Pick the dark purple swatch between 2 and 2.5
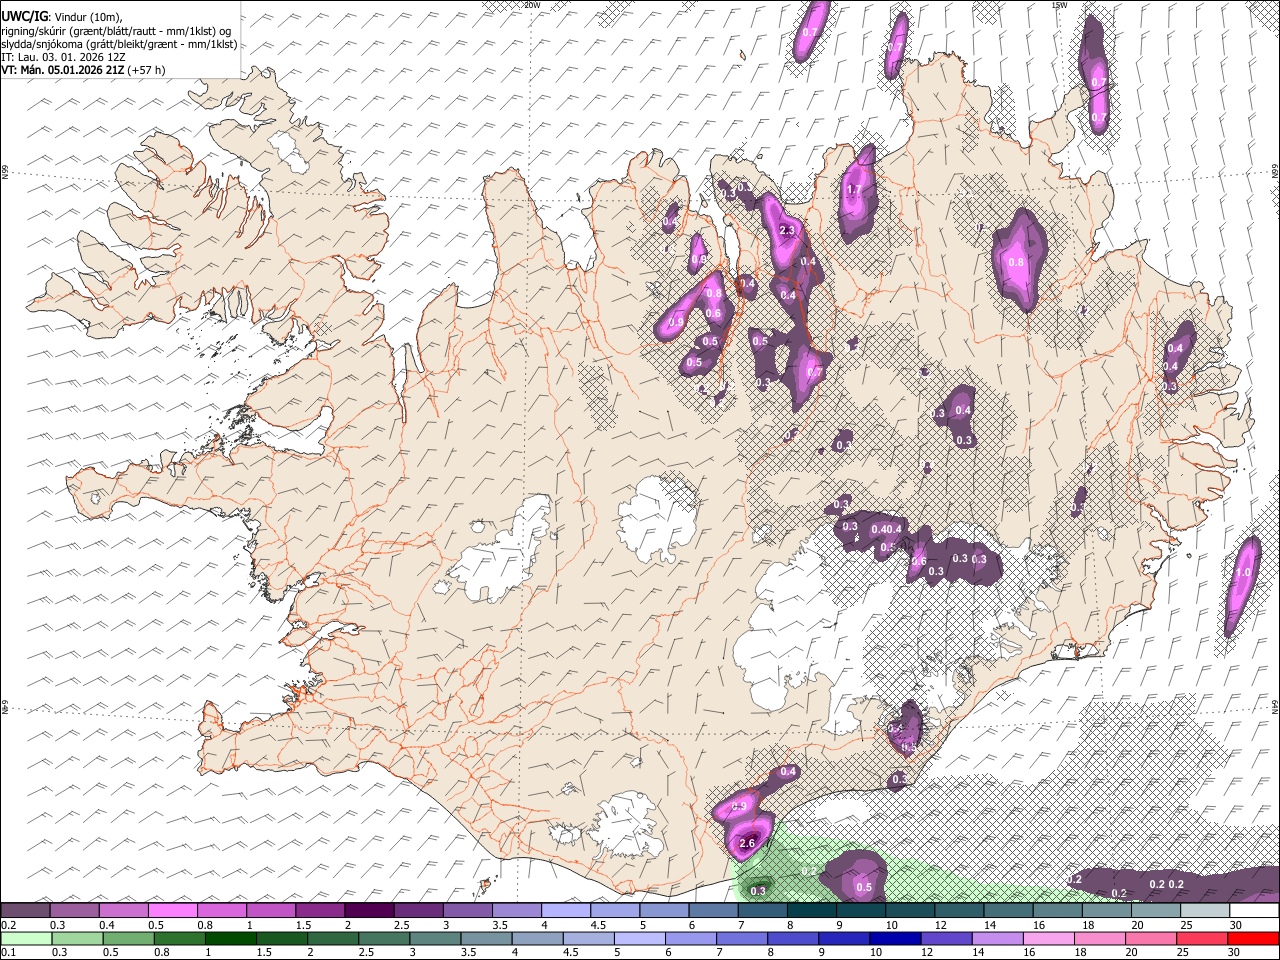Screen dimensions: 1280x960 [x=369, y=911]
